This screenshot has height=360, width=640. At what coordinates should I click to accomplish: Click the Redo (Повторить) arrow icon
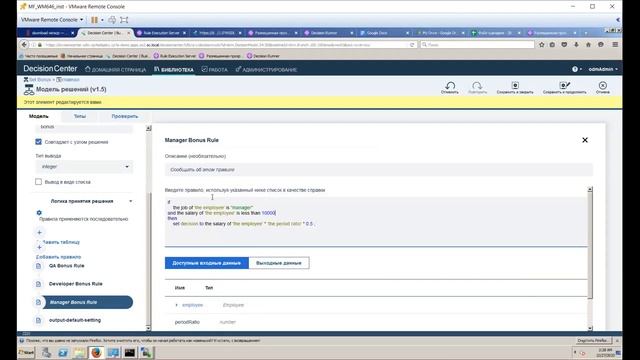pos(477,85)
